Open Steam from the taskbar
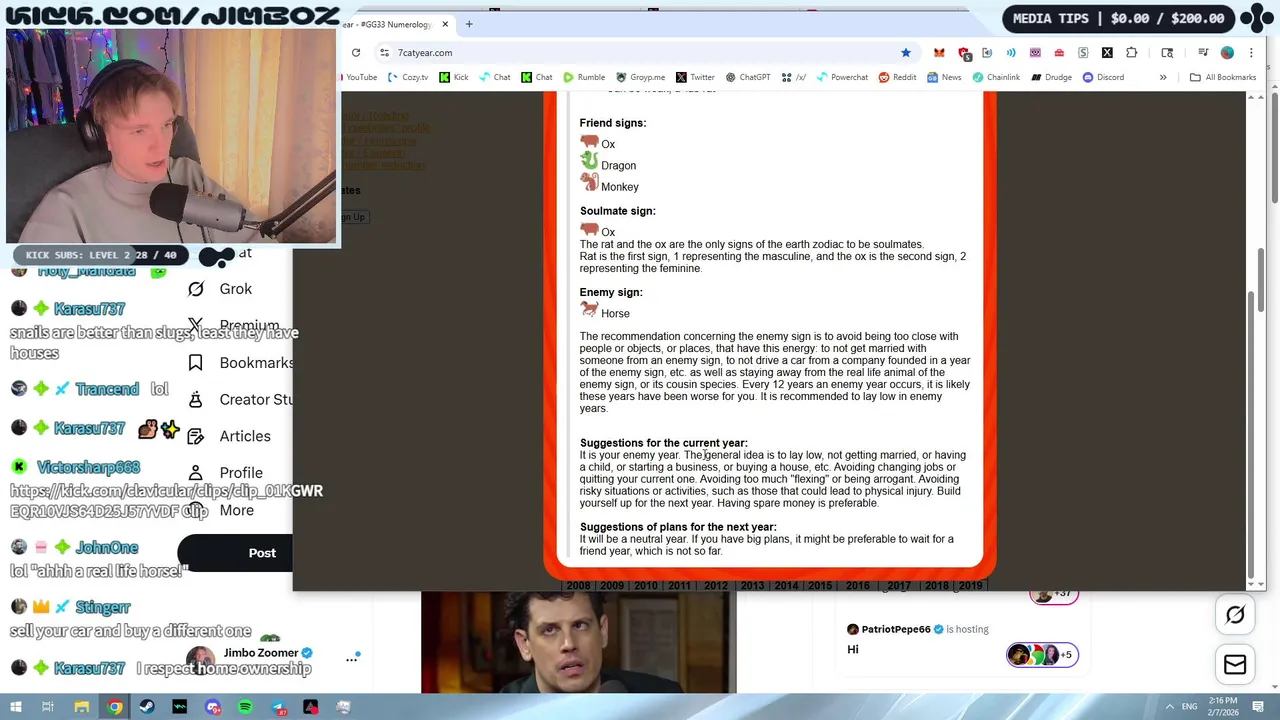The height and width of the screenshot is (720, 1280). point(147,707)
